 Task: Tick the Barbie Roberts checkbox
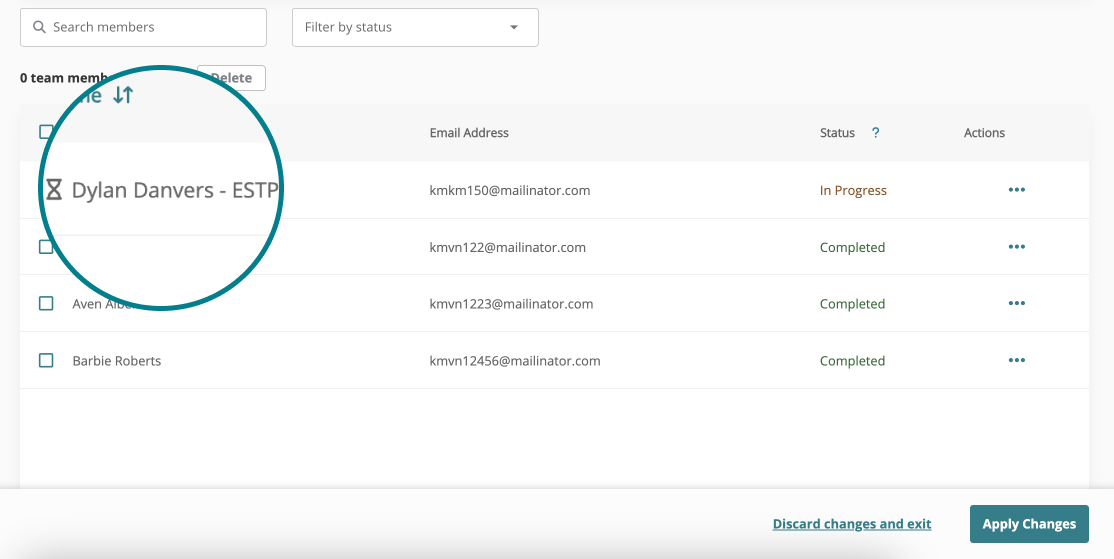pos(45,360)
